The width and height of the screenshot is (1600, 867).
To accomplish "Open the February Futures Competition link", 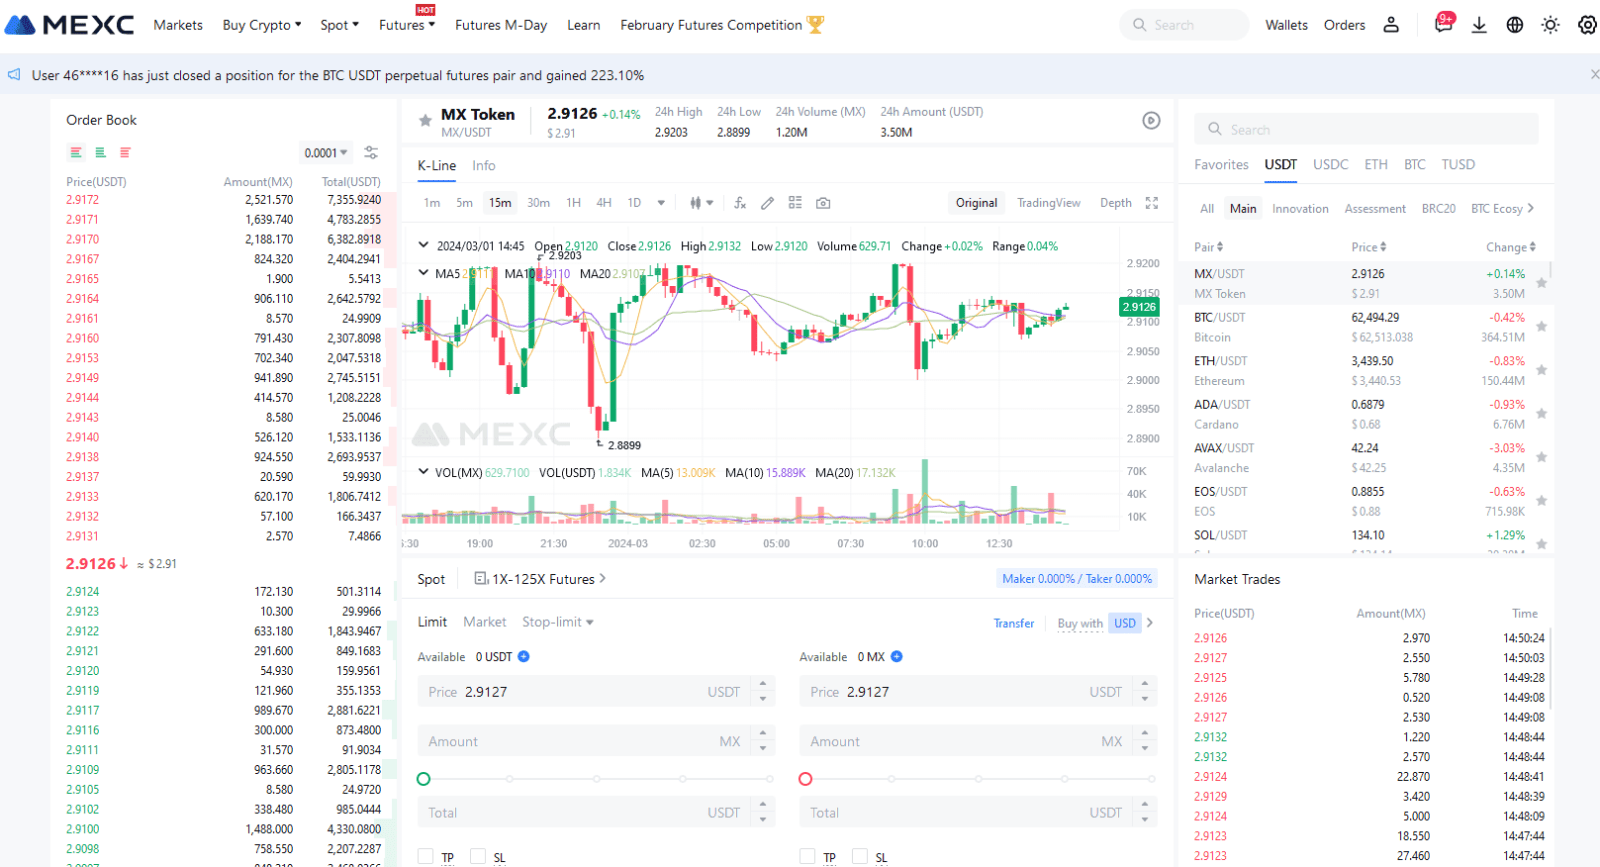I will [722, 25].
